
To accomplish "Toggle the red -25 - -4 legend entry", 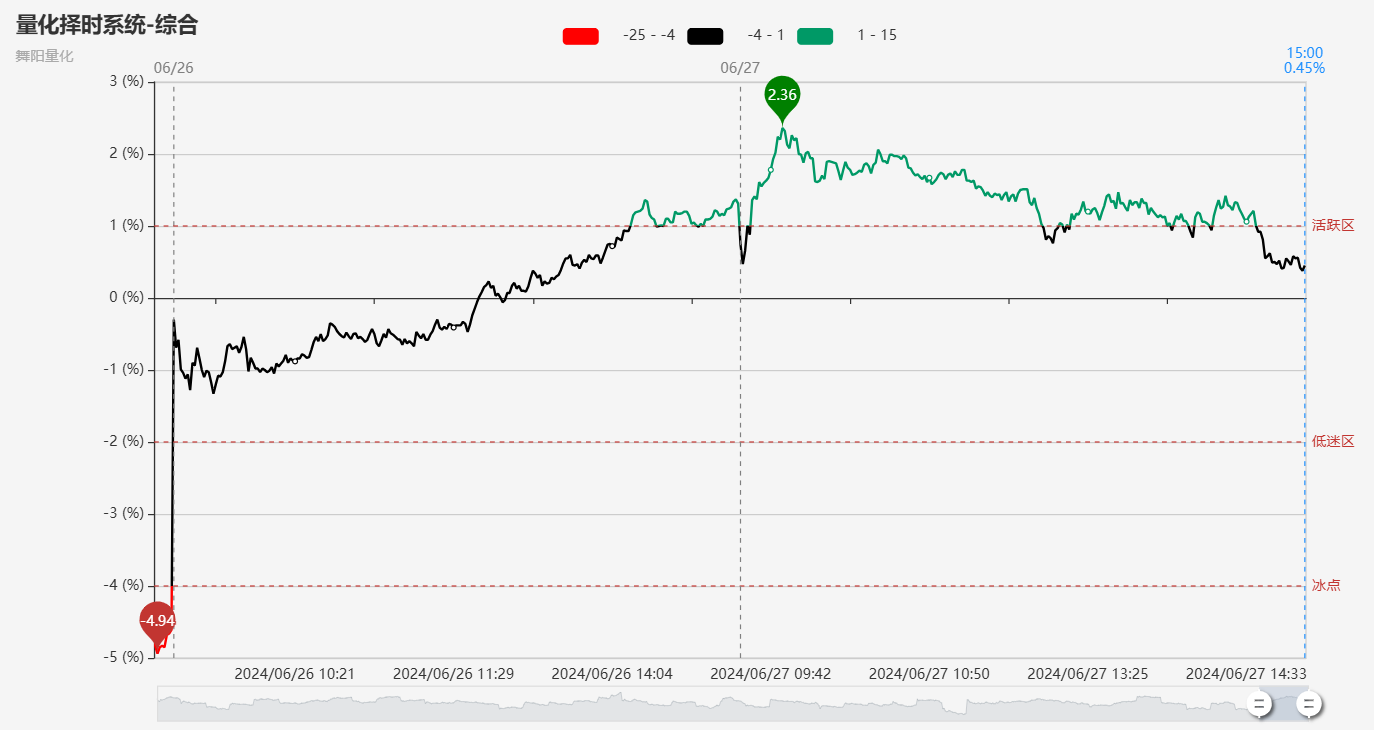I will (x=581, y=36).
